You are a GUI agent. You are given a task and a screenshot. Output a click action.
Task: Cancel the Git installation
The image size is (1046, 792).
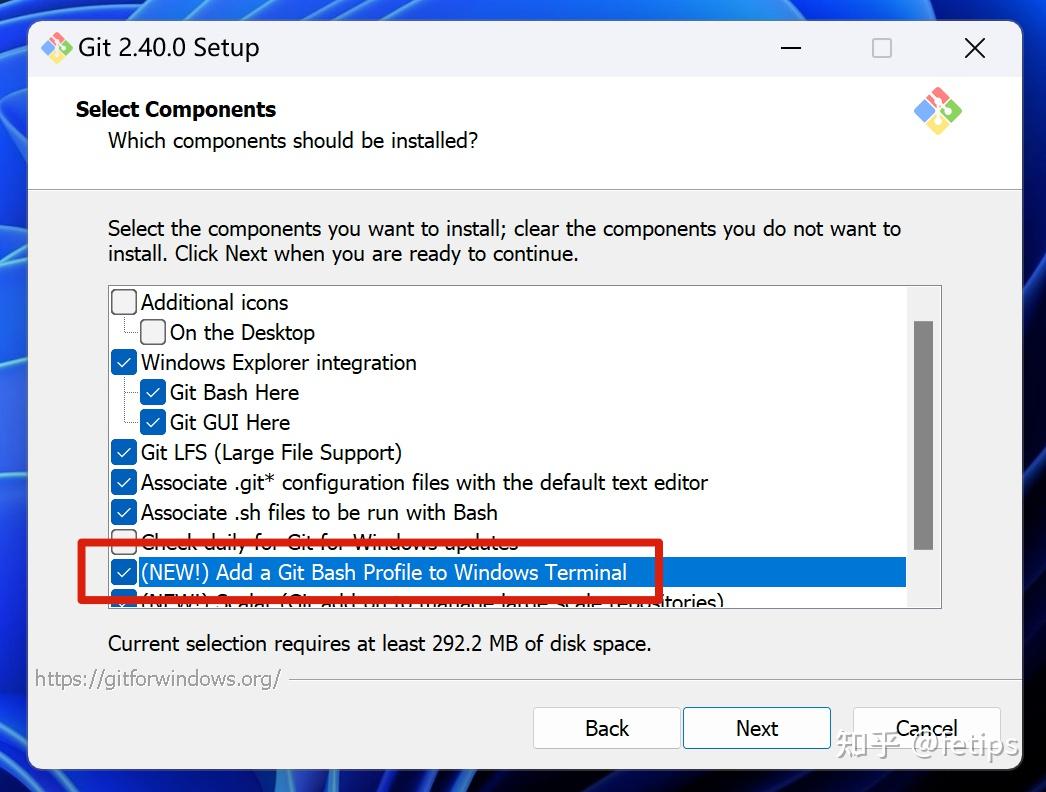(926, 728)
